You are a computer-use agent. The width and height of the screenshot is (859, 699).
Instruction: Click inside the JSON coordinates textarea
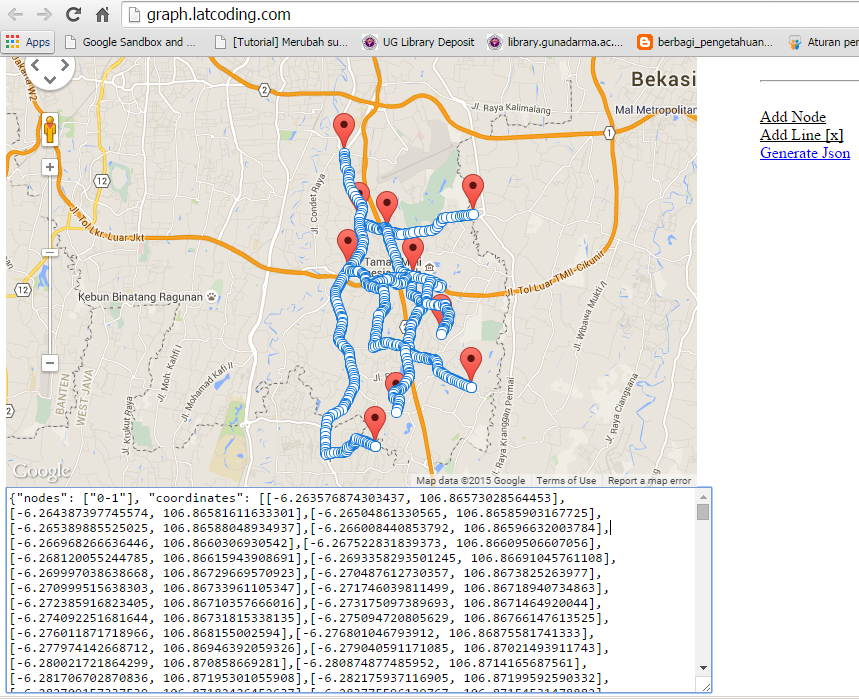pos(351,589)
